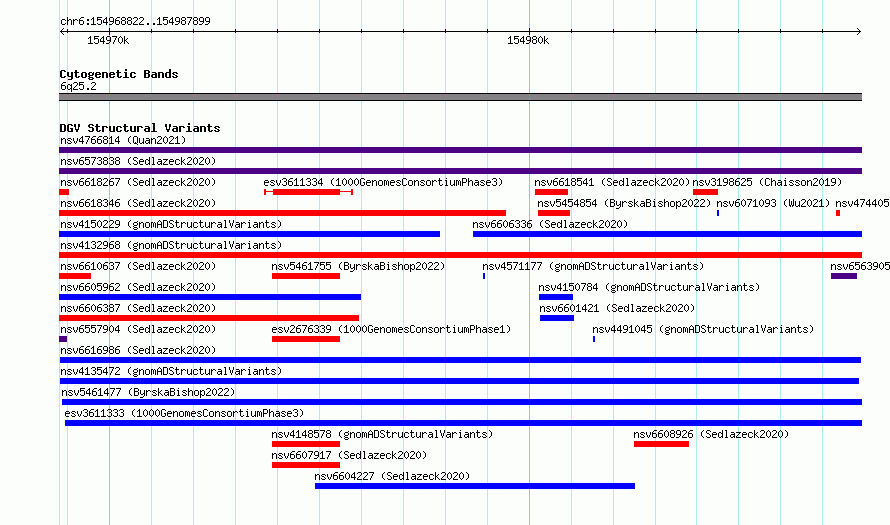Image resolution: width=890 pixels, height=525 pixels.
Task: Select nsv6606387 (Sedlazeck2020) label
Action: coord(138,308)
